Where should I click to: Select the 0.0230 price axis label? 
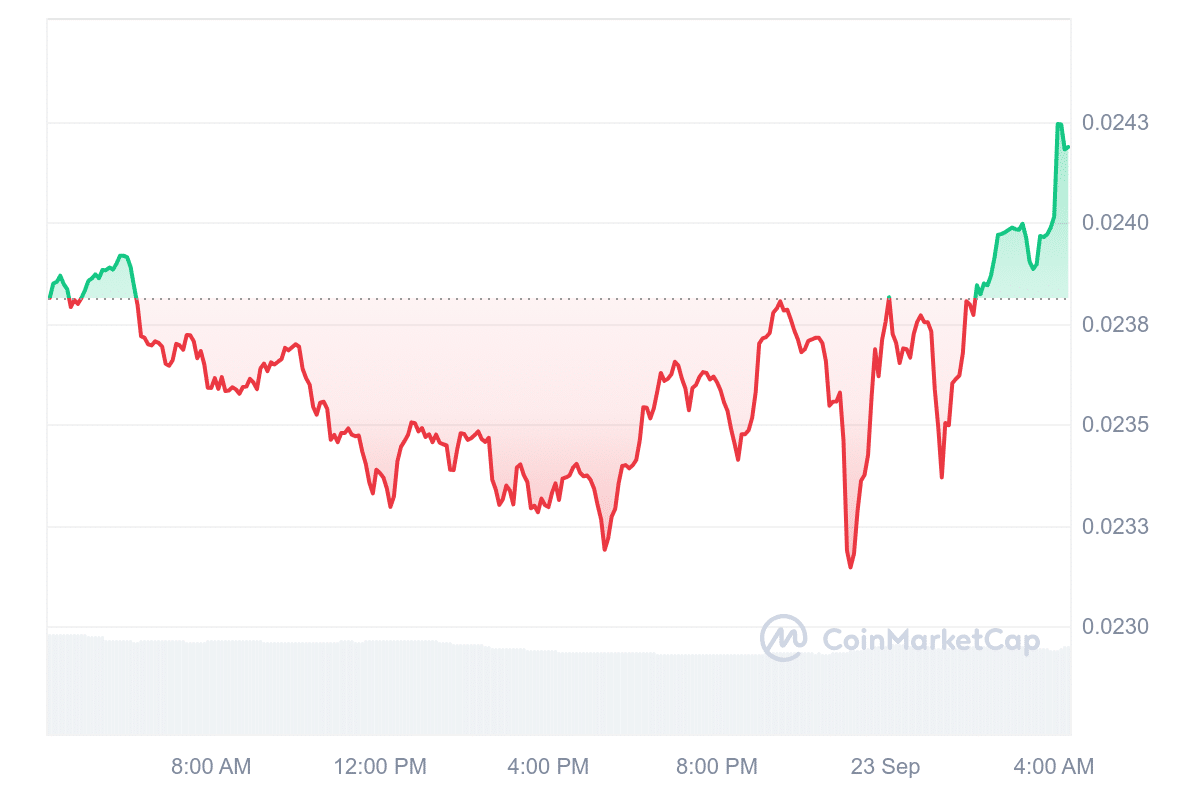pos(1115,627)
